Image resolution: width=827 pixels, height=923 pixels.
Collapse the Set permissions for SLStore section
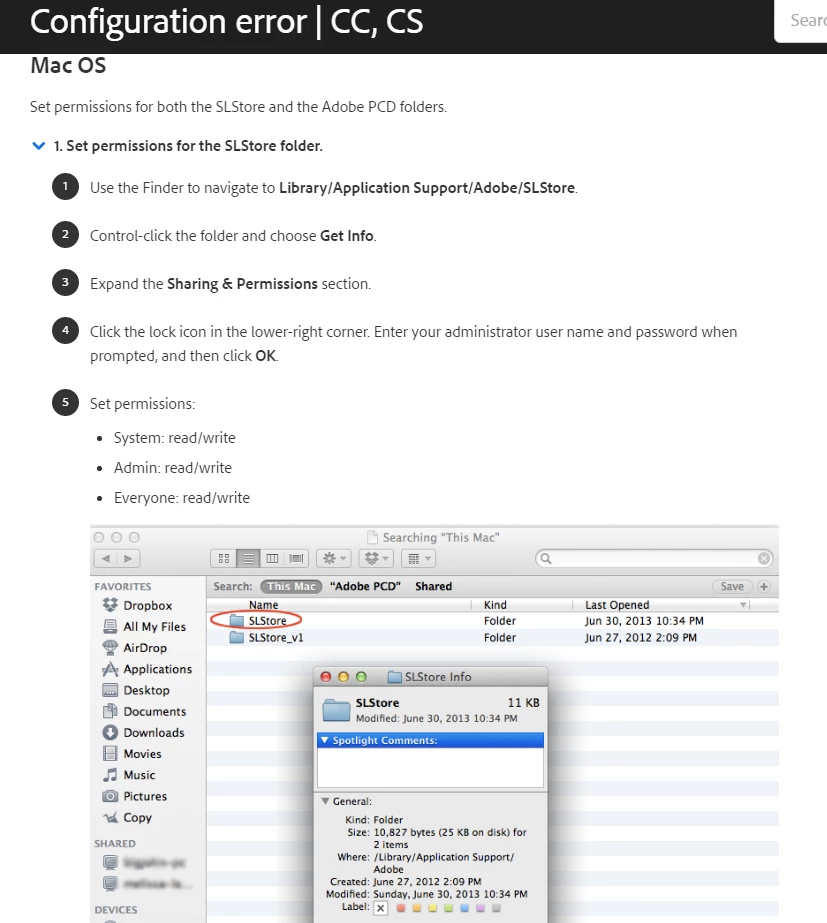(x=38, y=146)
